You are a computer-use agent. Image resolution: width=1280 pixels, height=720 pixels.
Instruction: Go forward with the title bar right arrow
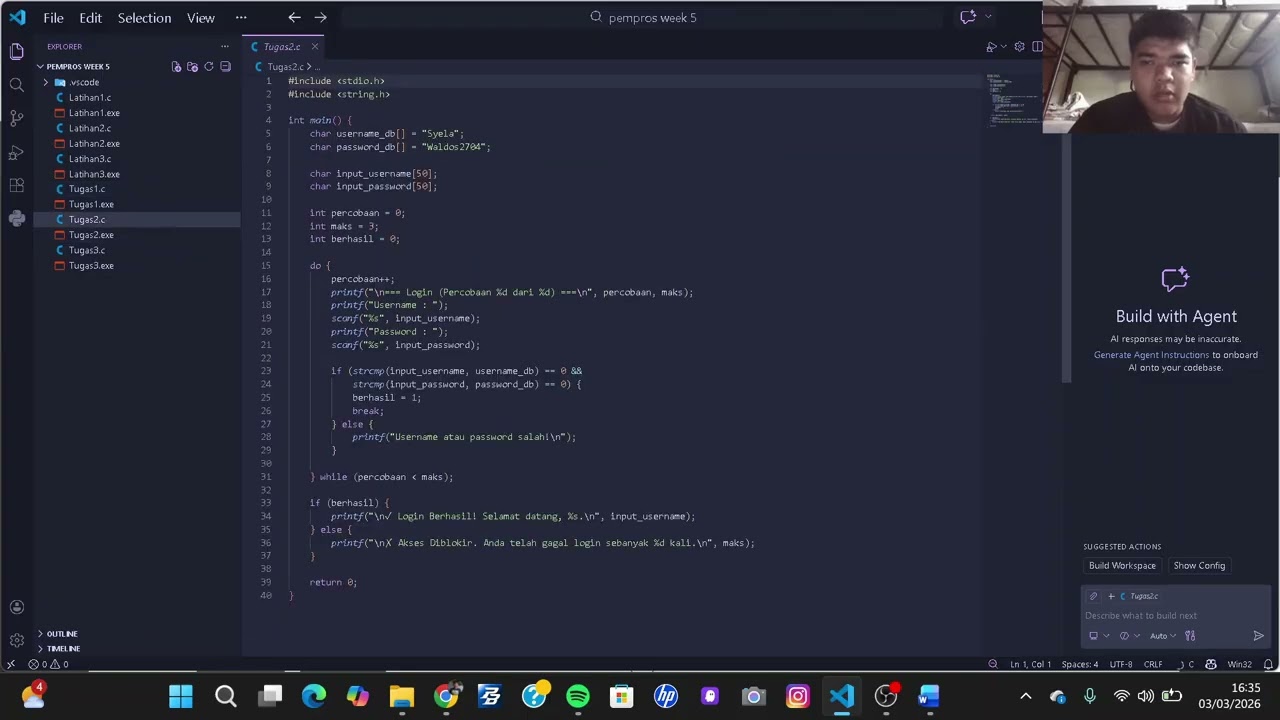pyautogui.click(x=320, y=17)
